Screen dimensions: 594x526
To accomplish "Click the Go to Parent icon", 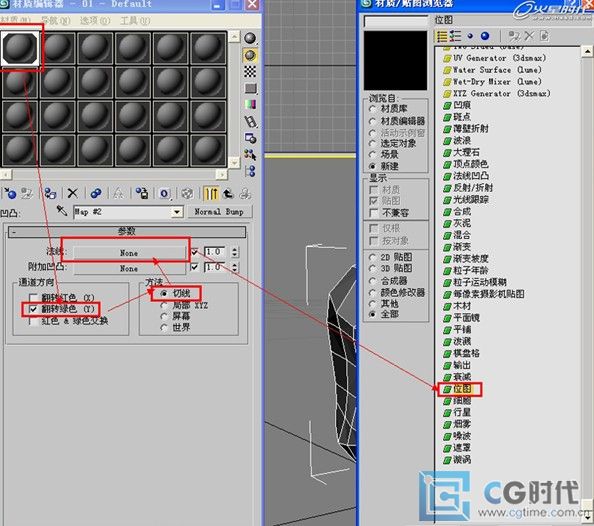I will click(228, 194).
